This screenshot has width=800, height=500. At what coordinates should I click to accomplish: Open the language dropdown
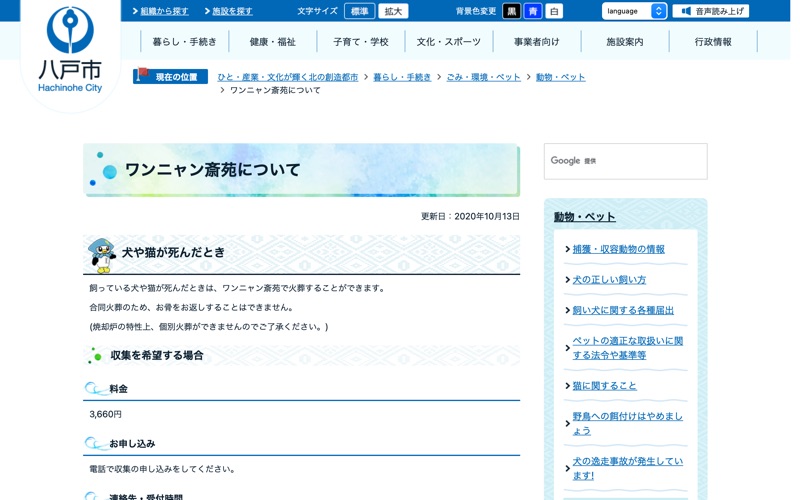634,11
